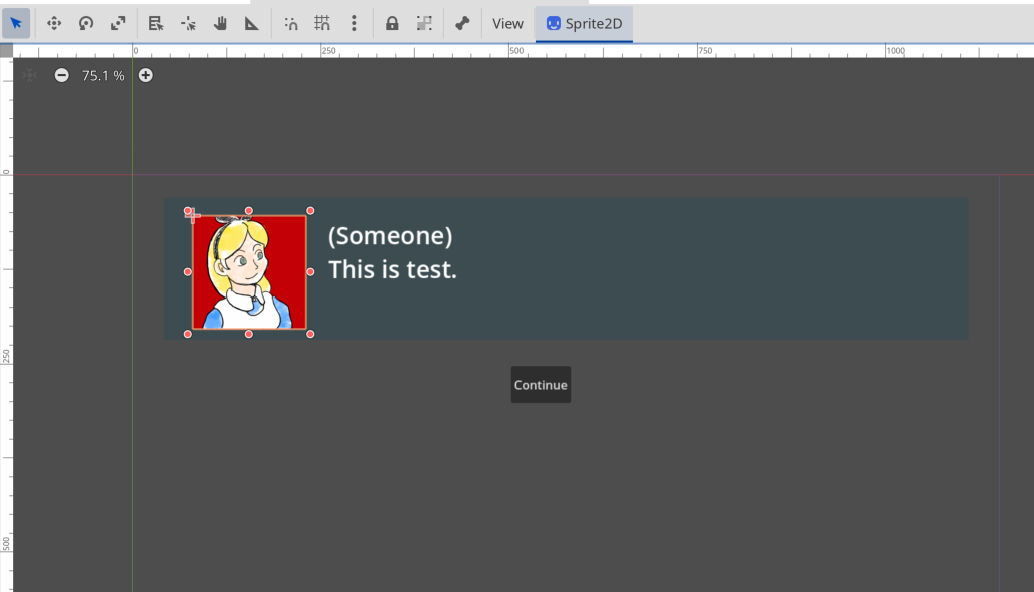The width and height of the screenshot is (1034, 592).
Task: Click the center view icon beside zoom out
Action: [x=30, y=75]
